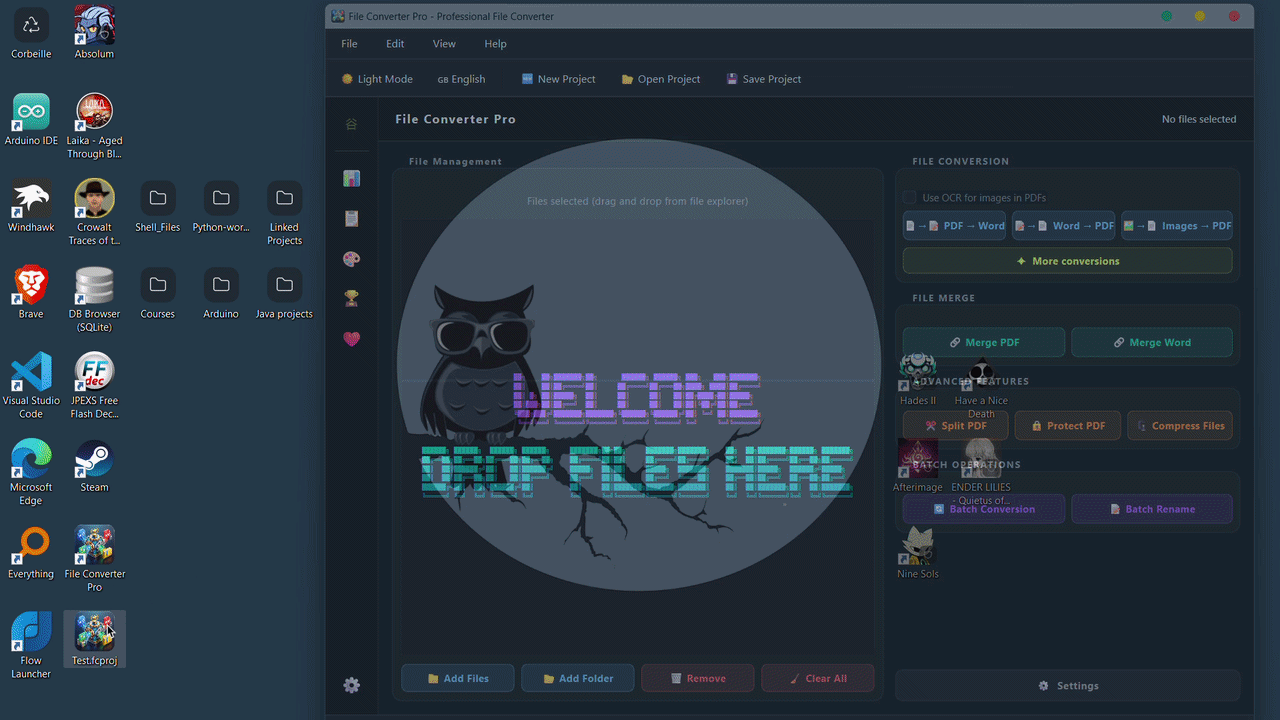
Task: Expand More conversions options
Action: [x=1067, y=261]
